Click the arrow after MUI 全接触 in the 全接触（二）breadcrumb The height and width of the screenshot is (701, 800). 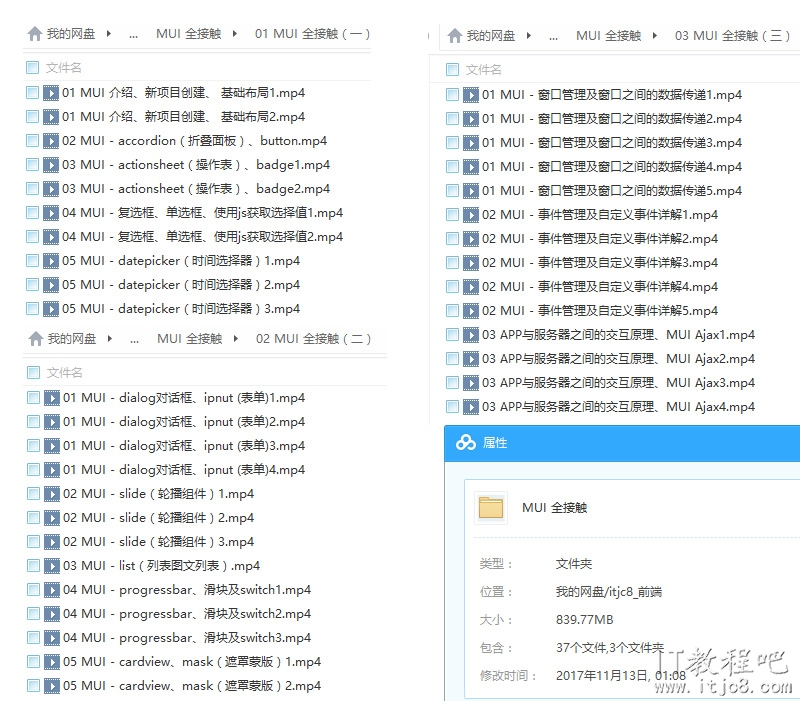[x=236, y=339]
